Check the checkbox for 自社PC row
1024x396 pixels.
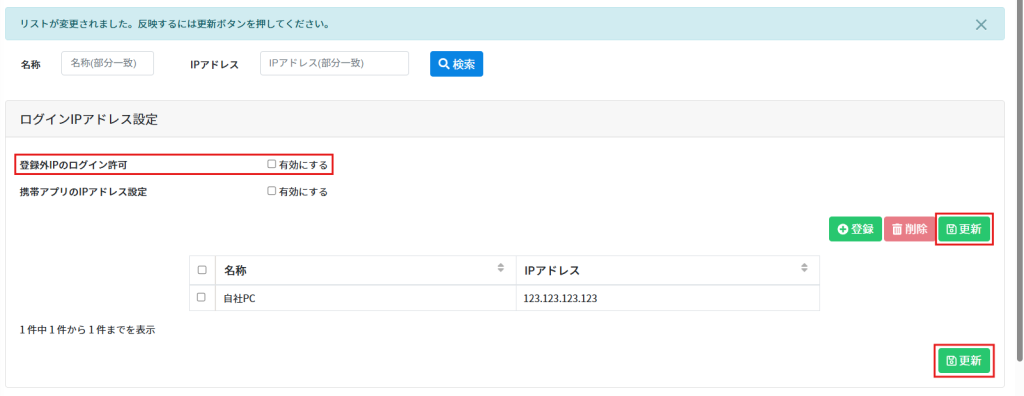click(202, 297)
